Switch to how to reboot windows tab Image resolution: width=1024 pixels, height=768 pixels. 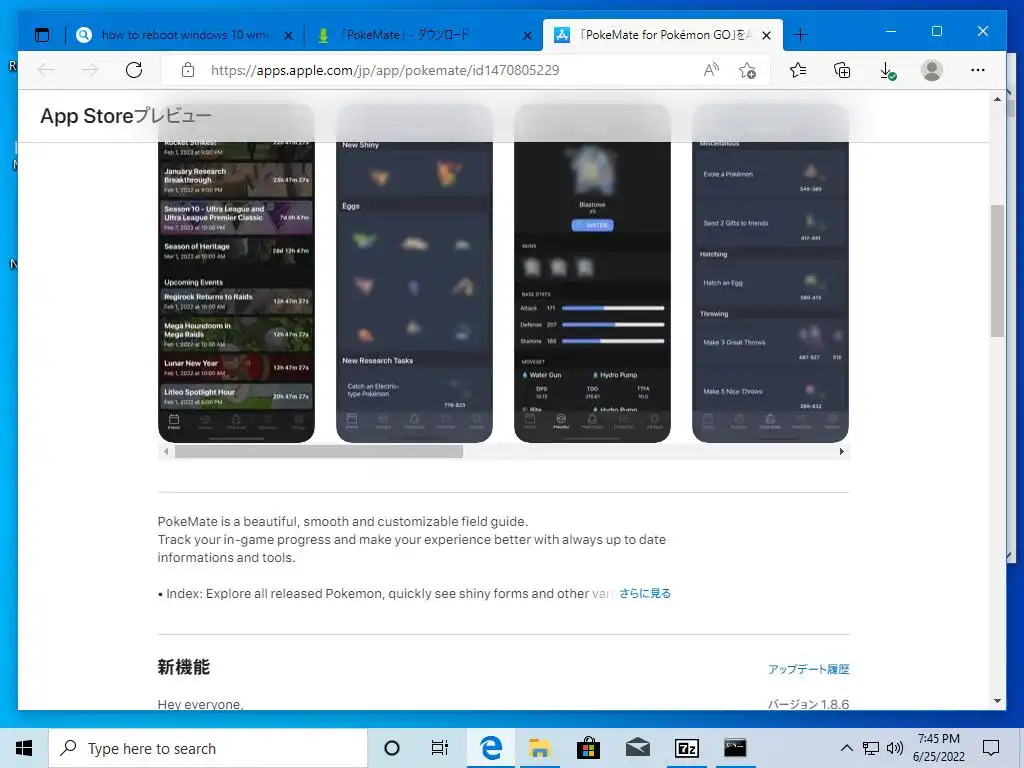183,35
